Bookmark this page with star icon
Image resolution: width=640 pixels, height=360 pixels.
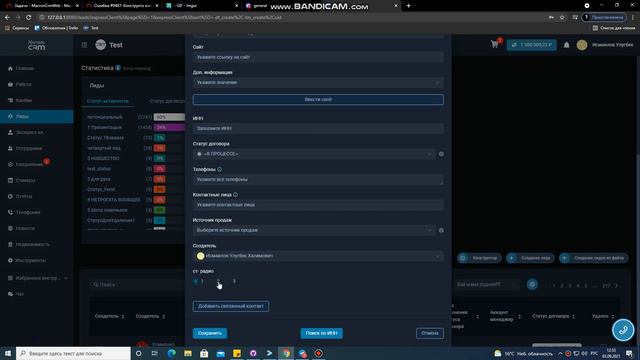pyautogui.click(x=562, y=18)
